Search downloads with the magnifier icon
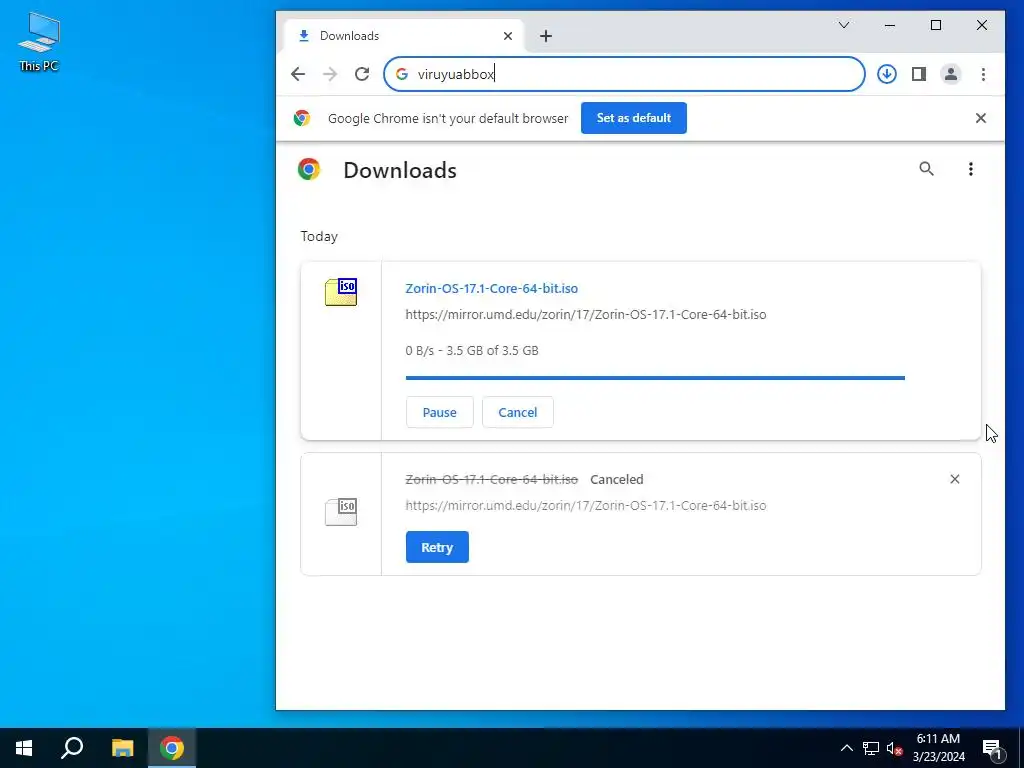 926,169
